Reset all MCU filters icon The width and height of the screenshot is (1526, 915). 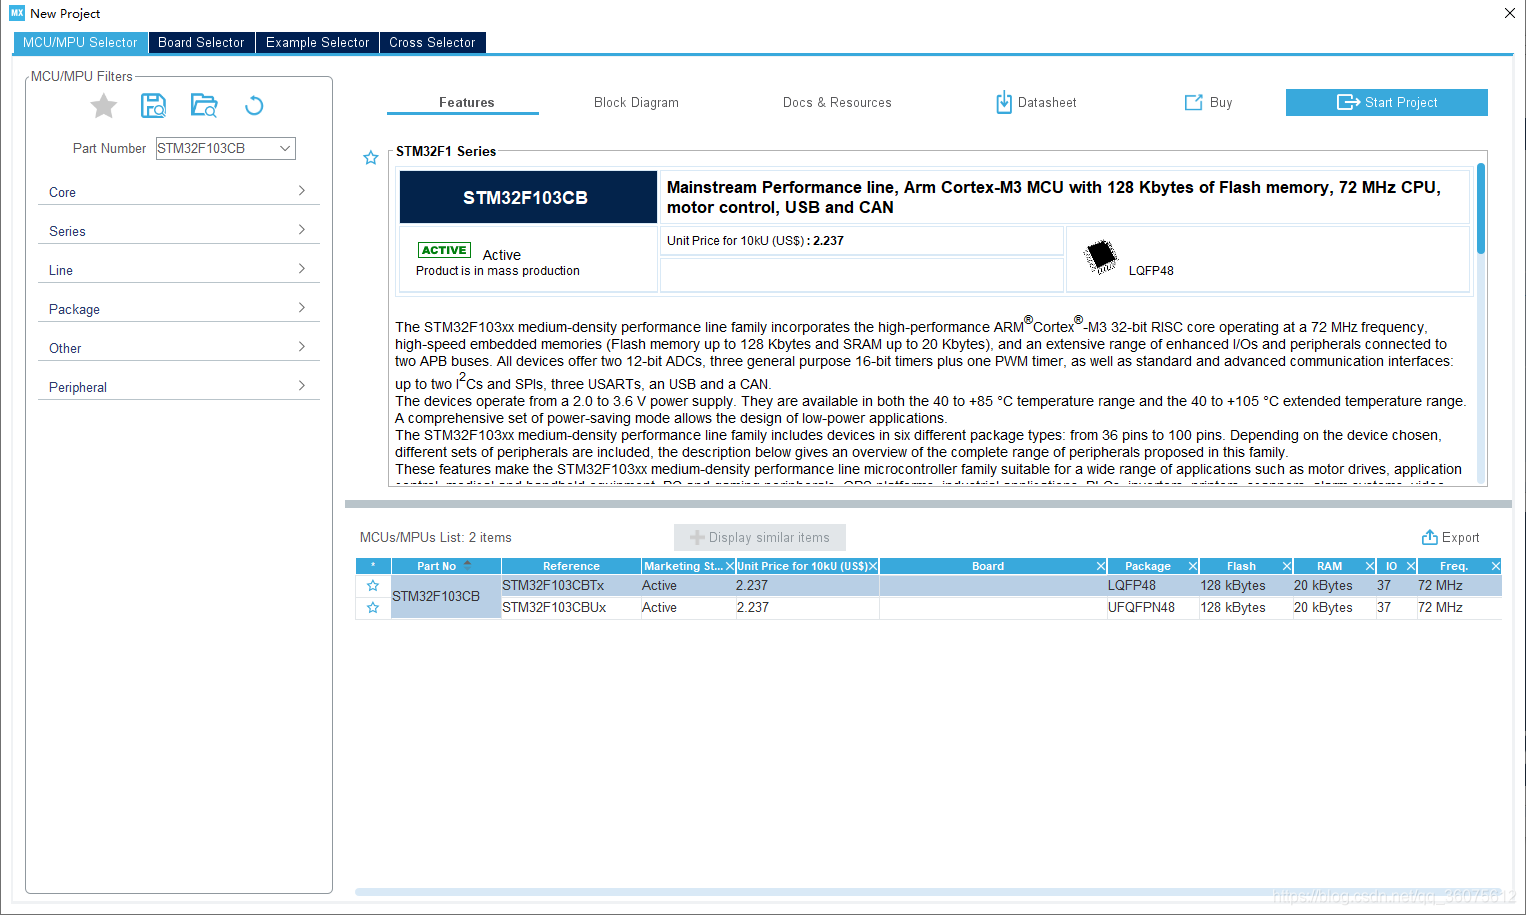coord(254,106)
